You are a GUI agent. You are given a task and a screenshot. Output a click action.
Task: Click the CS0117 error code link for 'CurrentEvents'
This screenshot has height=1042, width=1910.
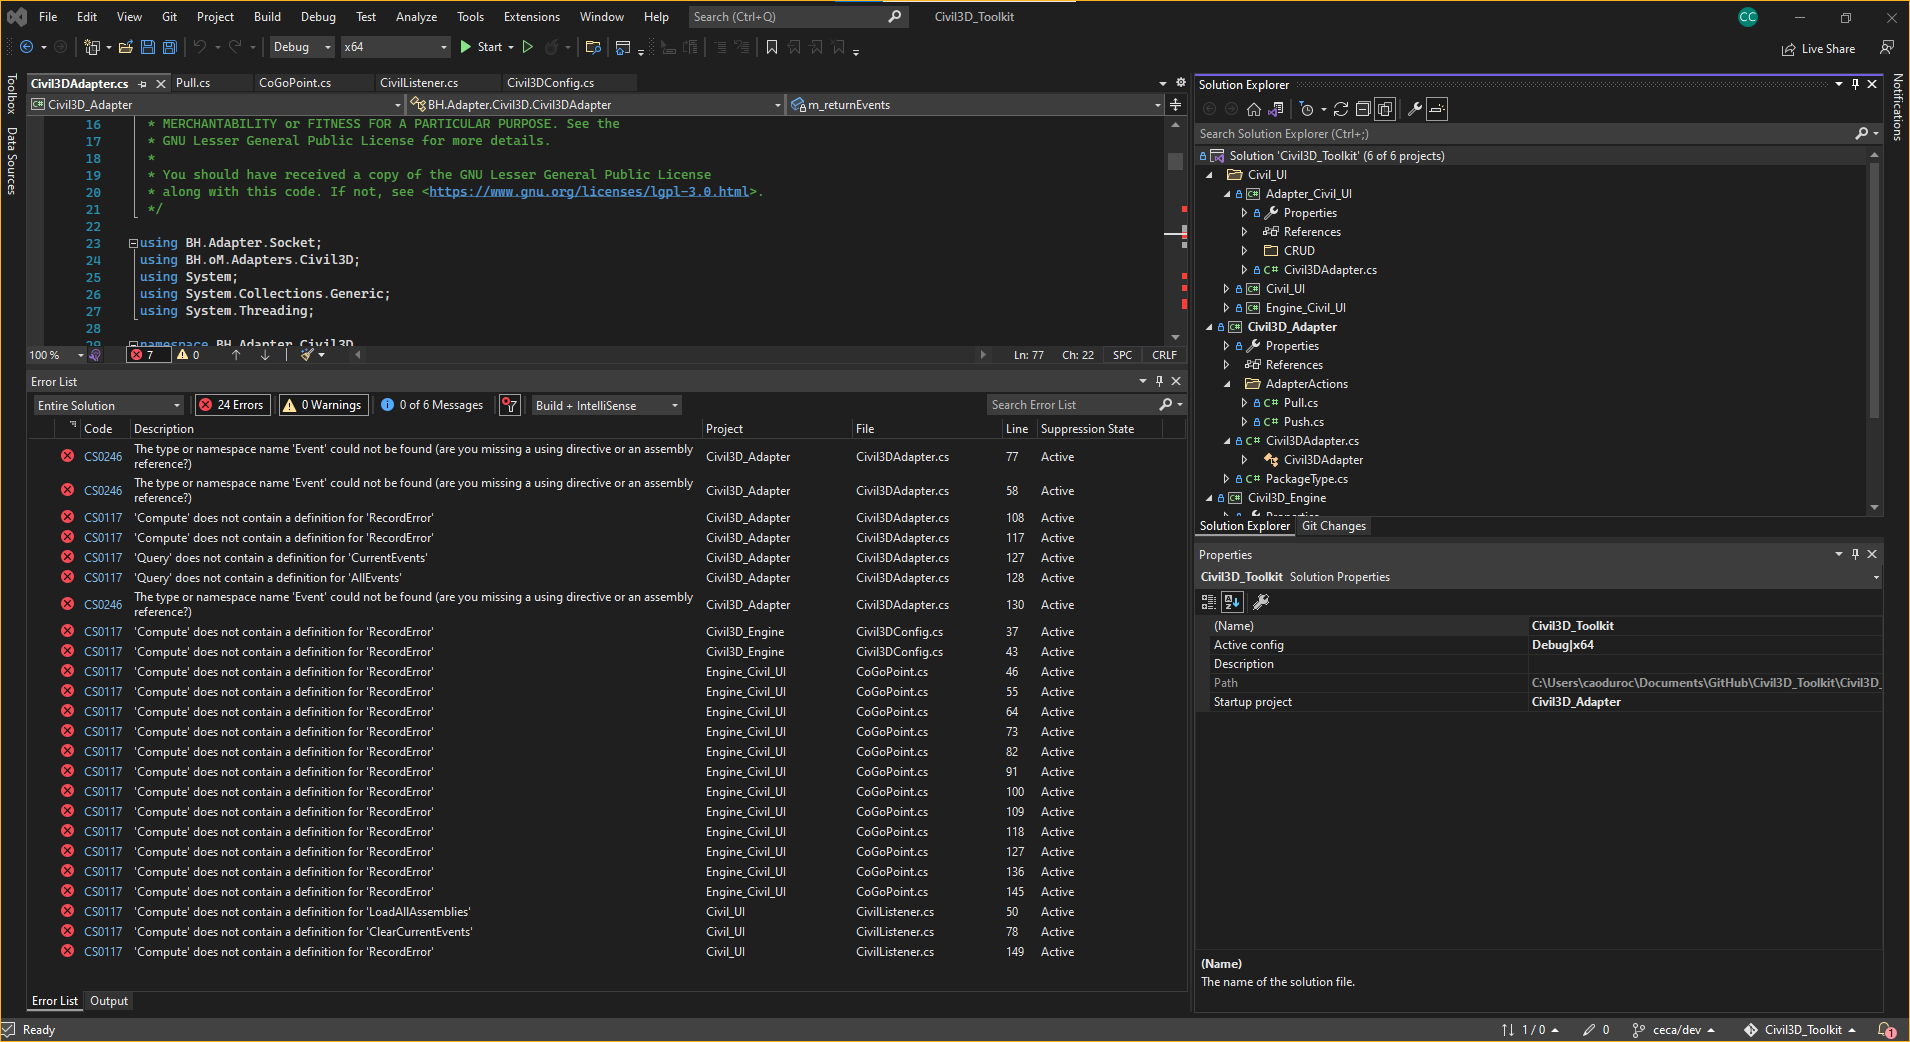[103, 558]
